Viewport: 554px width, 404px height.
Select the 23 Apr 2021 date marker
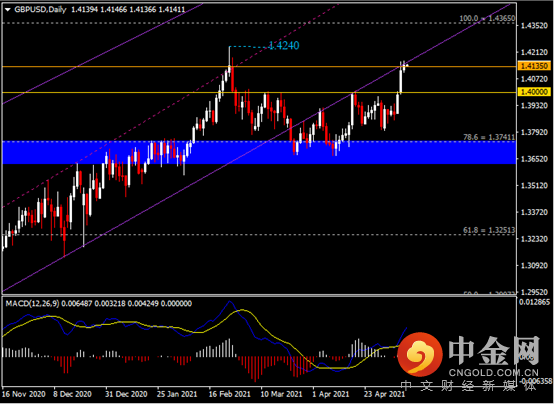point(385,394)
